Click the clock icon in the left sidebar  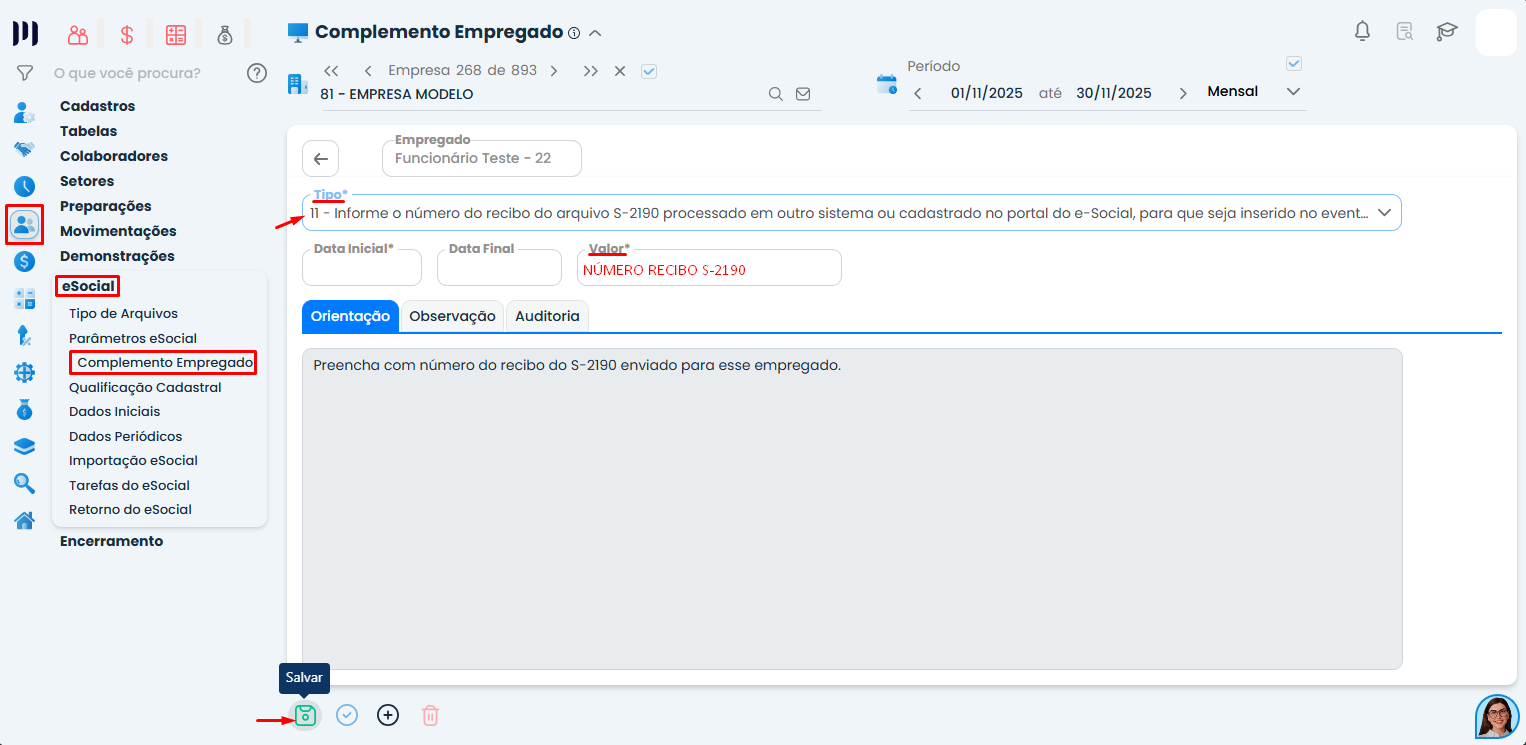25,186
